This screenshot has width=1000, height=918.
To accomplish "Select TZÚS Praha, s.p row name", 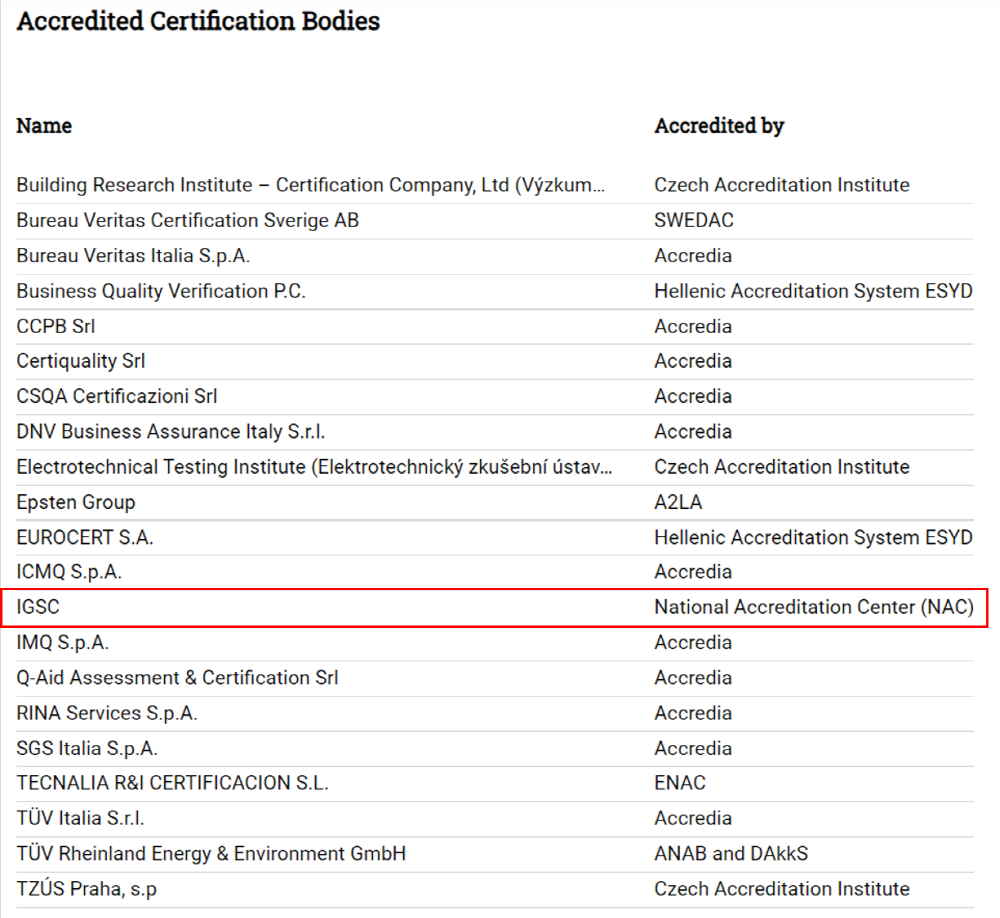I will [x=87, y=889].
